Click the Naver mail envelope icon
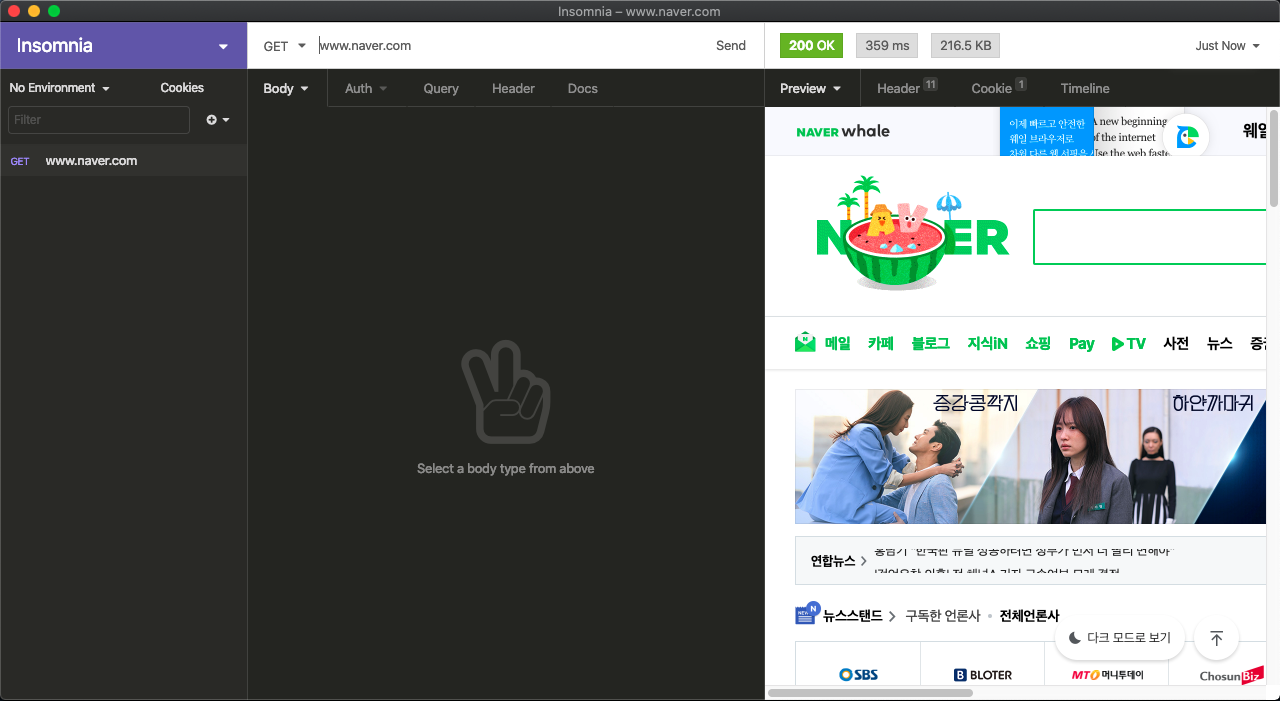Viewport: 1280px width, 701px height. 805,342
